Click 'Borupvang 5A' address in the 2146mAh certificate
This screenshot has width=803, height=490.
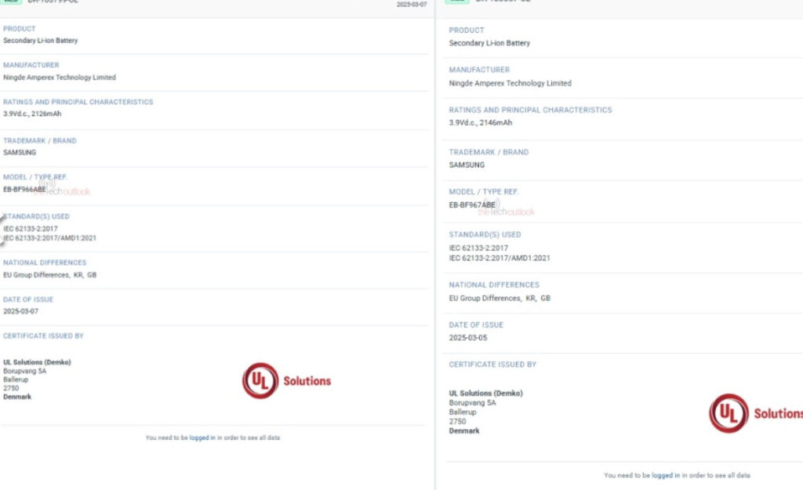coord(473,403)
